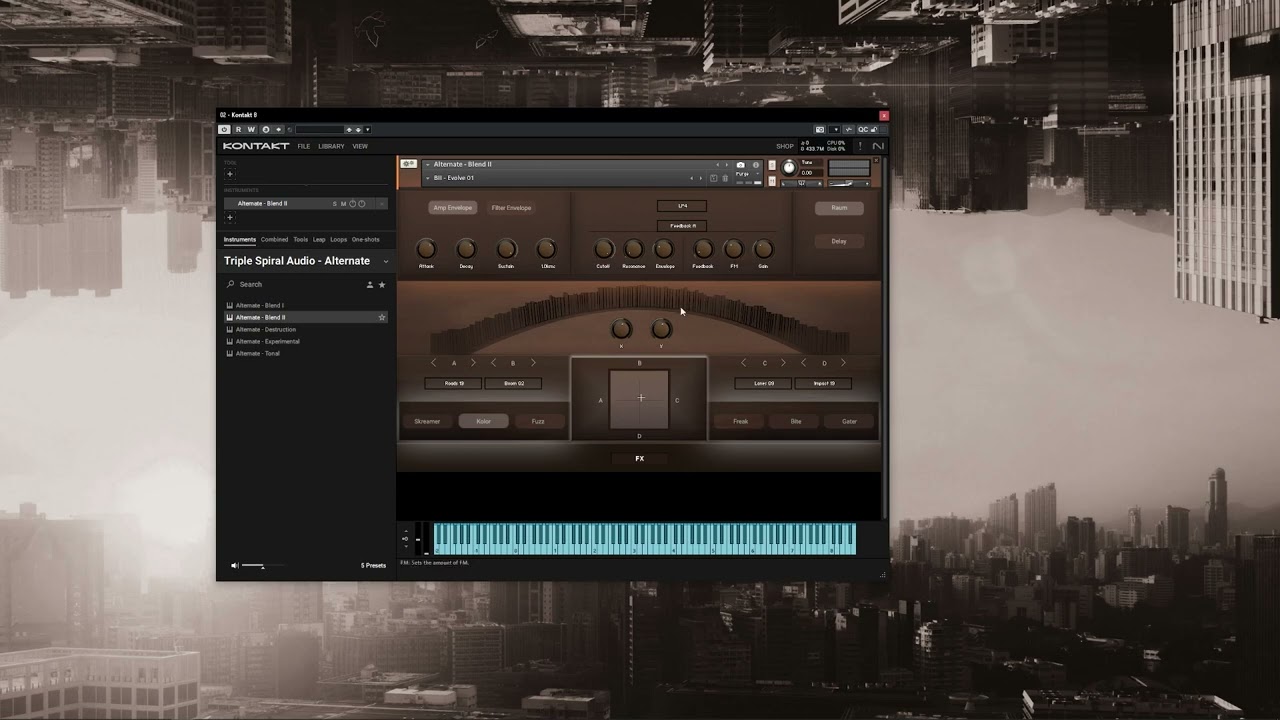This screenshot has width=1280, height=720.
Task: Click the host camera snapshot icon
Action: coord(820,129)
